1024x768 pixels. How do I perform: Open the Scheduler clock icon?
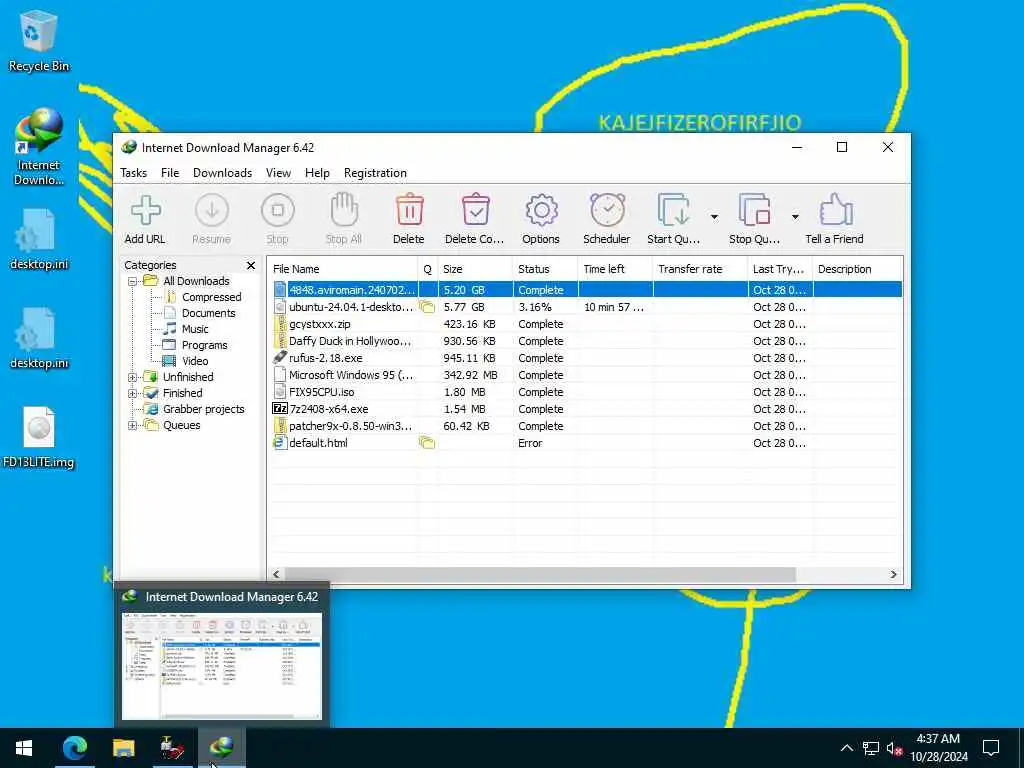coord(607,210)
